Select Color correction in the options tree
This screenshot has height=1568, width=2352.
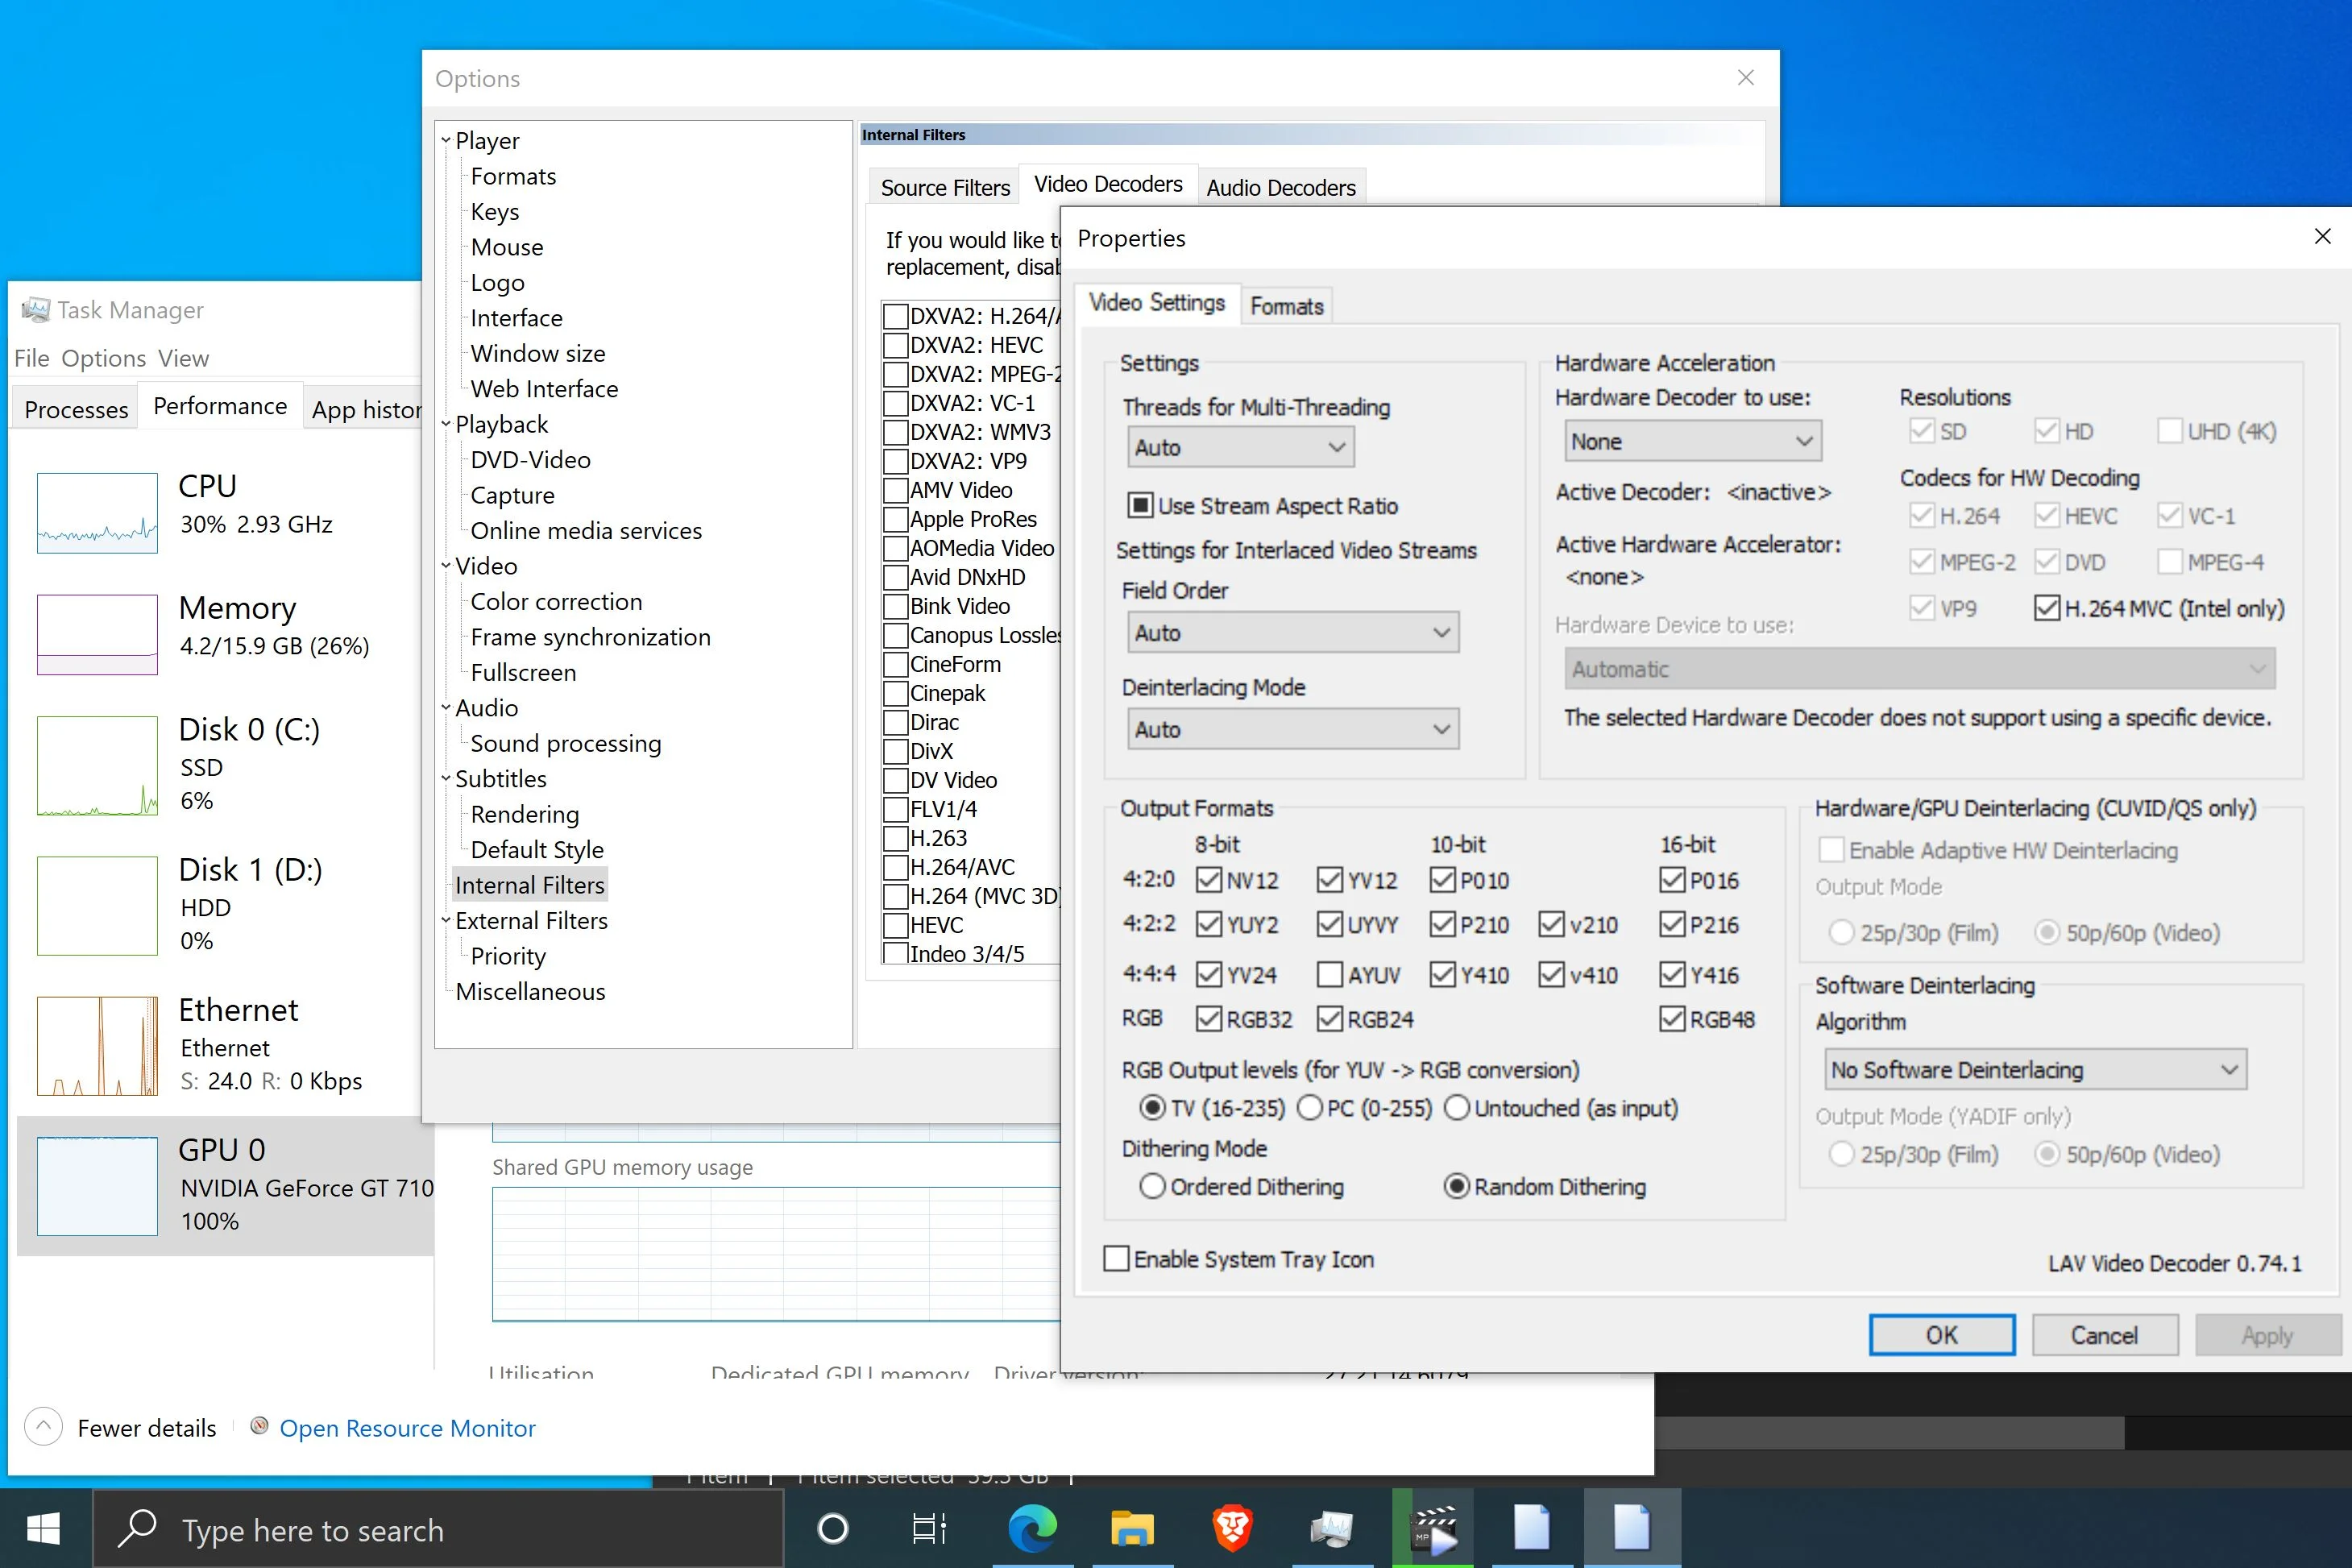(x=556, y=601)
